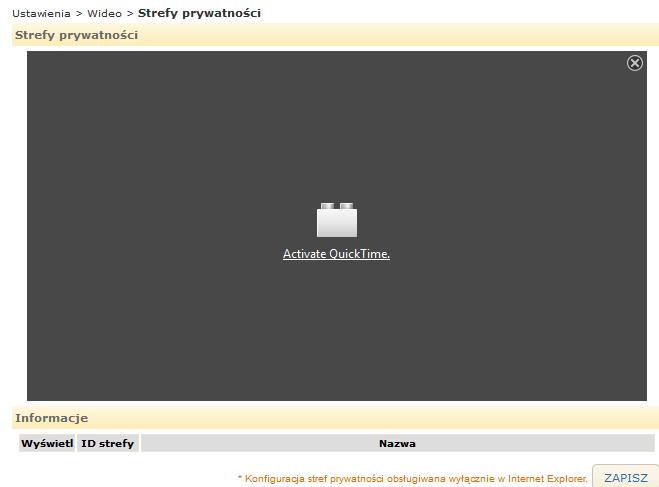Click the Wyświetl column header
The image size is (659, 487).
tap(47, 443)
